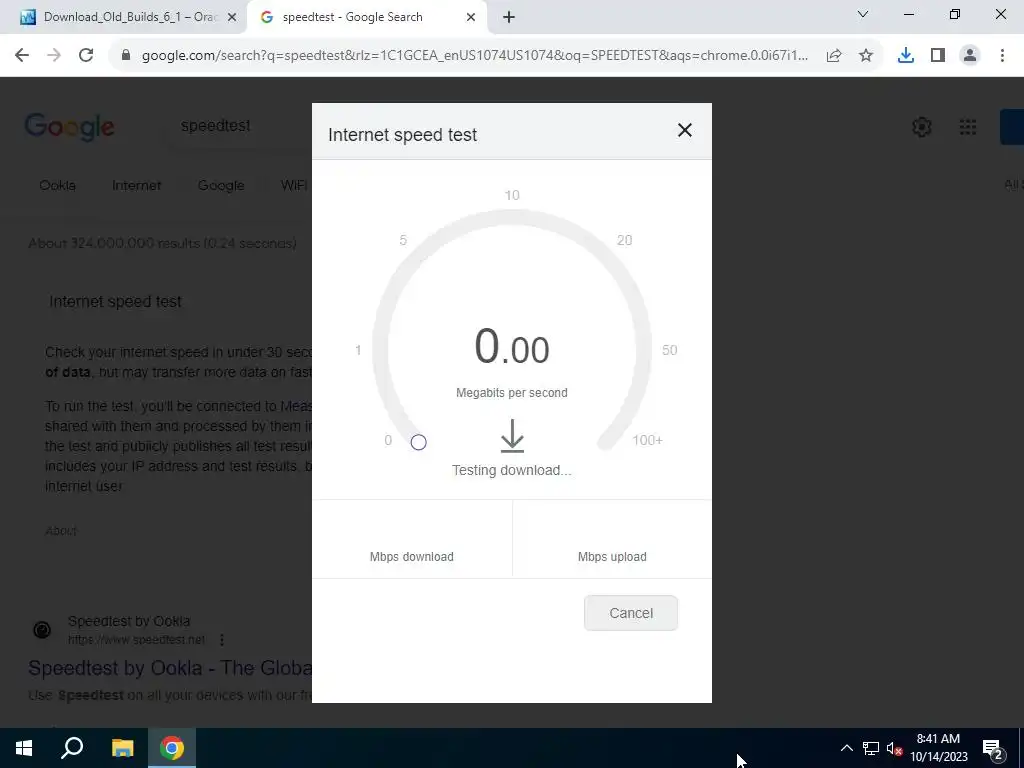Open Chrome three-dot menu
This screenshot has height=768, width=1024.
(x=1002, y=56)
